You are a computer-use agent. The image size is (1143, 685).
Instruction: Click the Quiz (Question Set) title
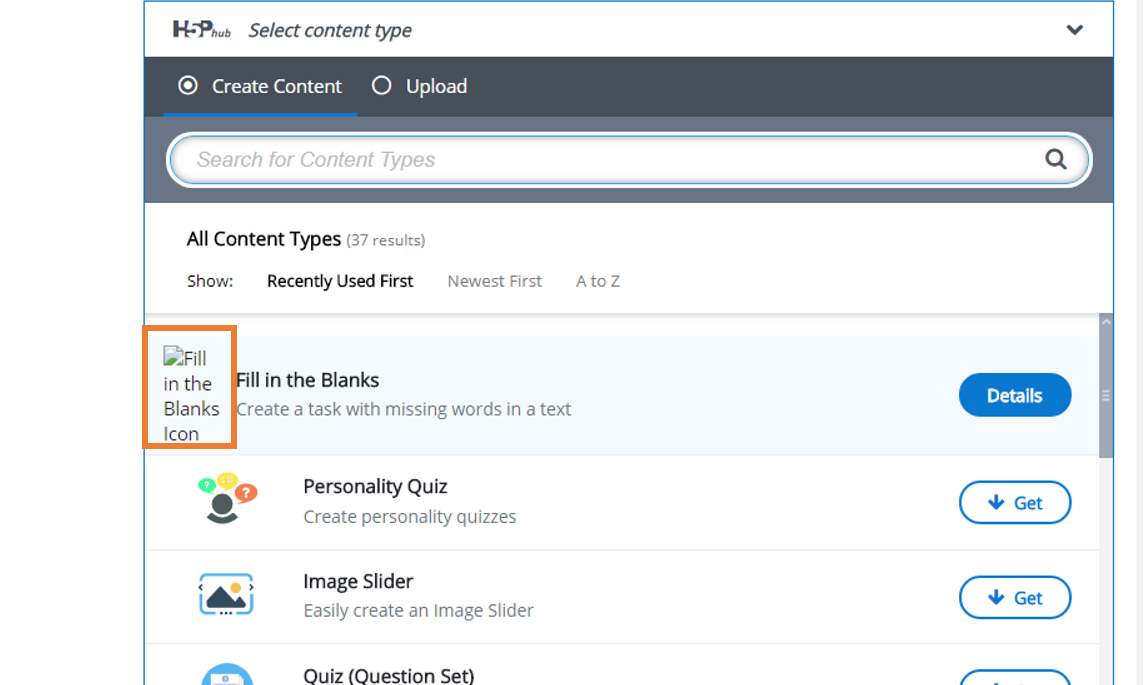(389, 676)
